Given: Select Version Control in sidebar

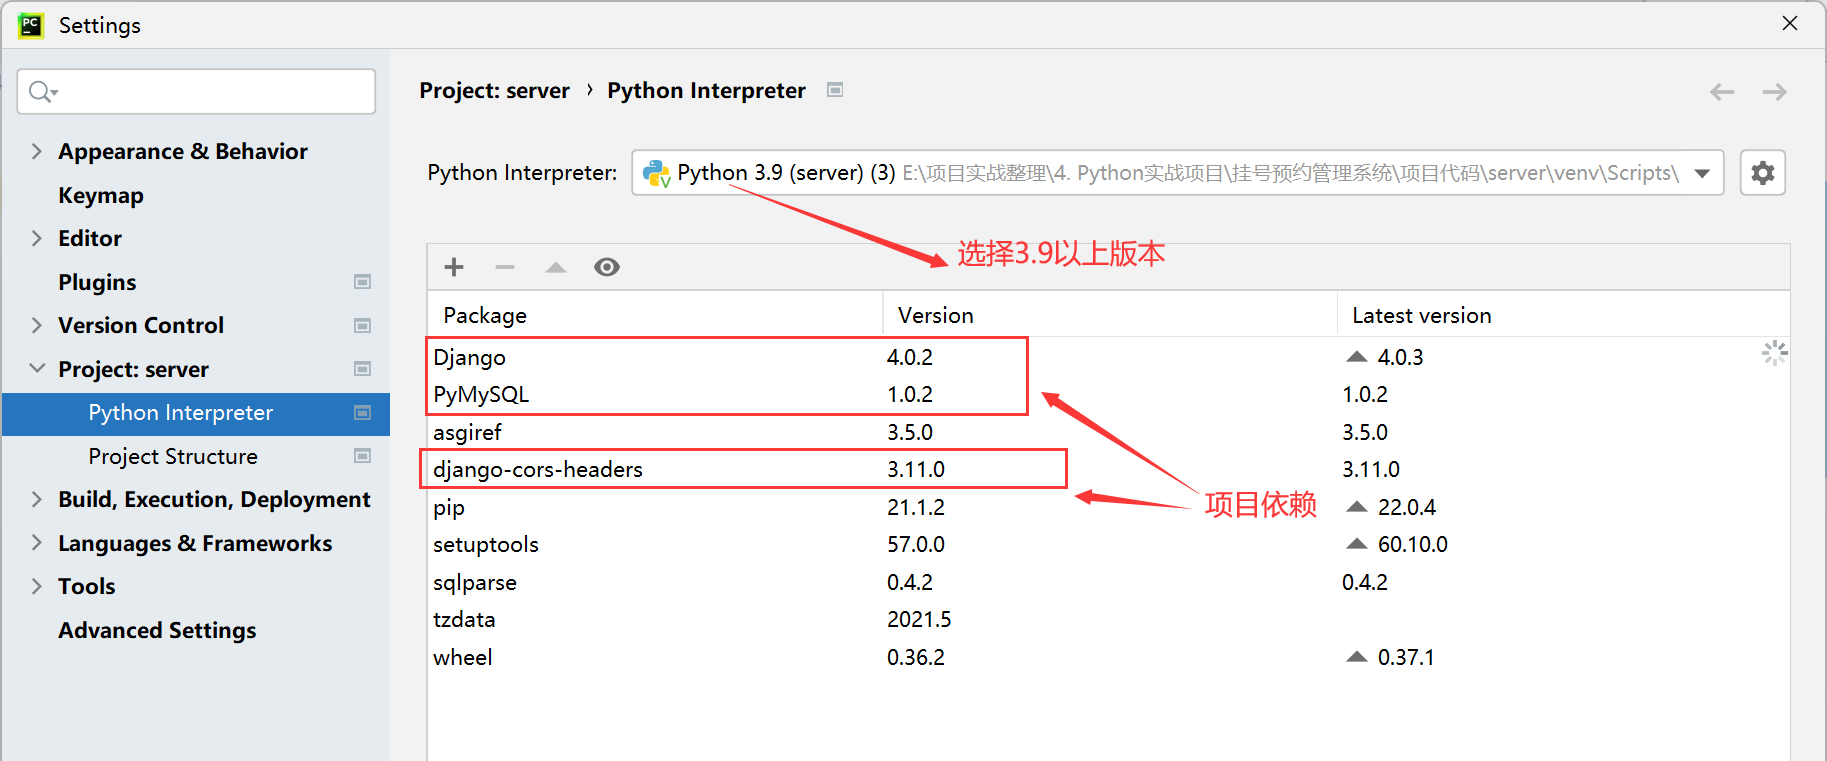Looking at the screenshot, I should (x=141, y=325).
